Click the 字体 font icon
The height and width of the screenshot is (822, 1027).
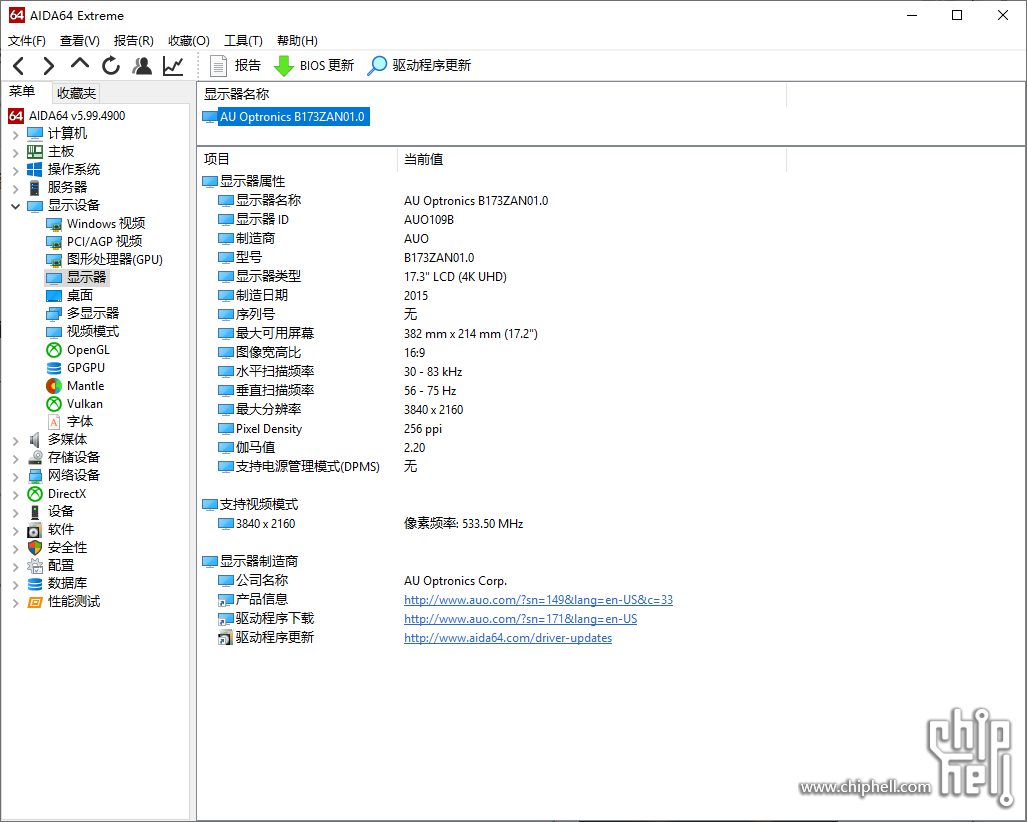54,422
